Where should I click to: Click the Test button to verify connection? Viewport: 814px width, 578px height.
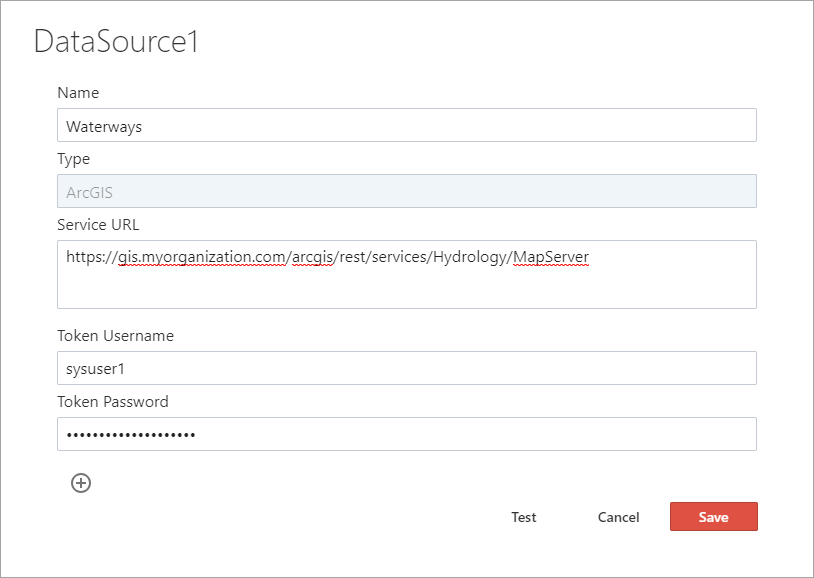click(x=524, y=517)
